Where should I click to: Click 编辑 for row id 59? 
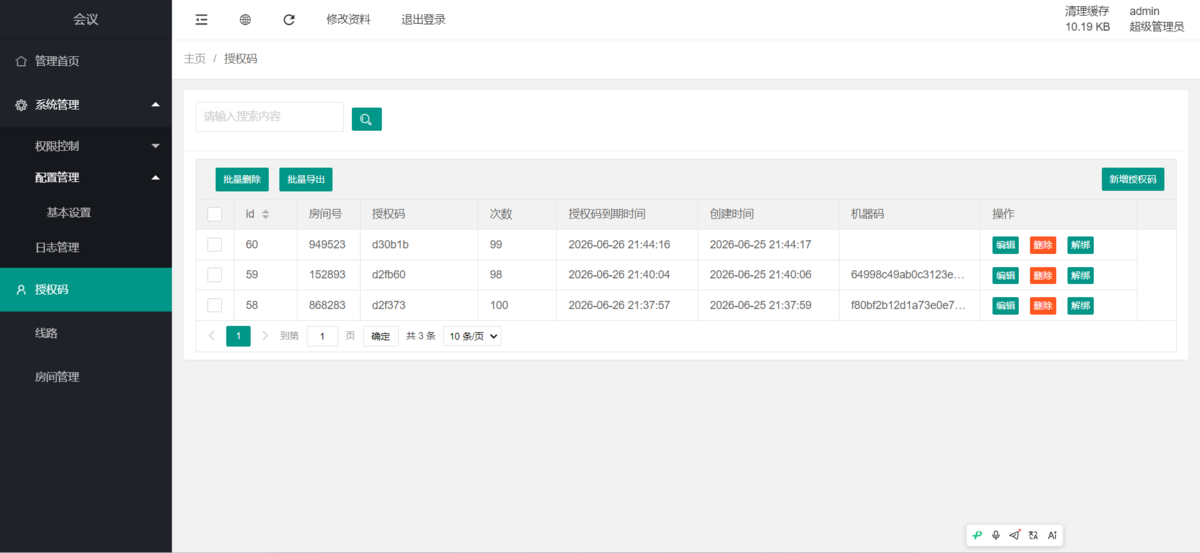pos(1005,275)
